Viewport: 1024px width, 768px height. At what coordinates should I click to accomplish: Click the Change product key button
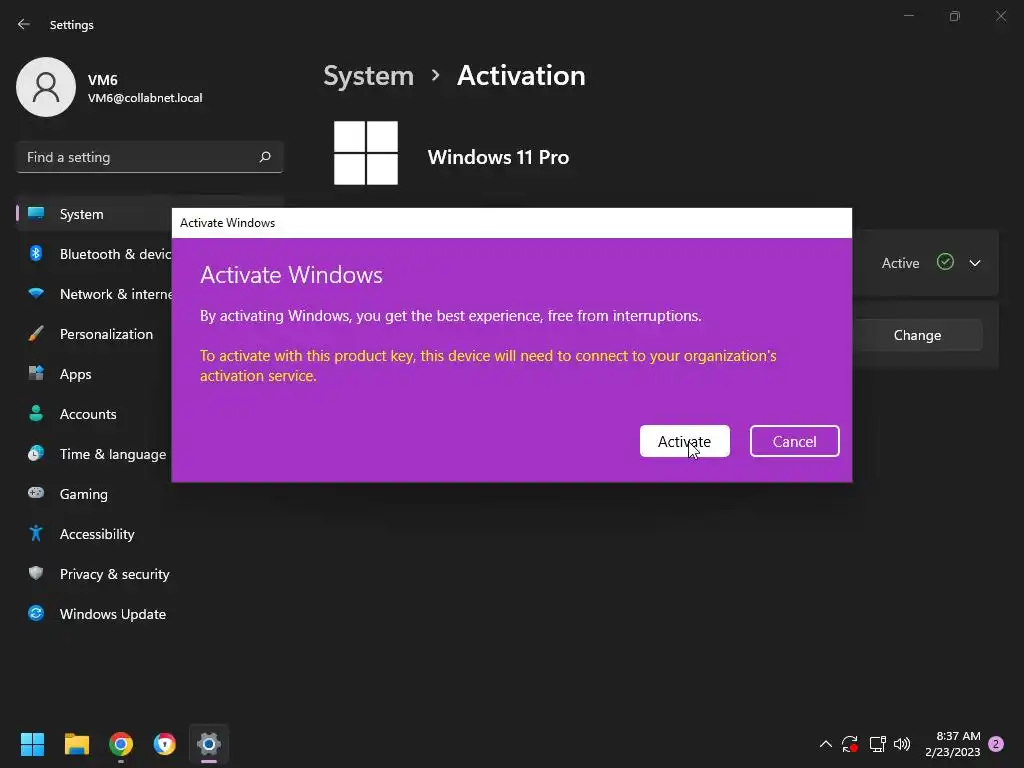pos(917,335)
